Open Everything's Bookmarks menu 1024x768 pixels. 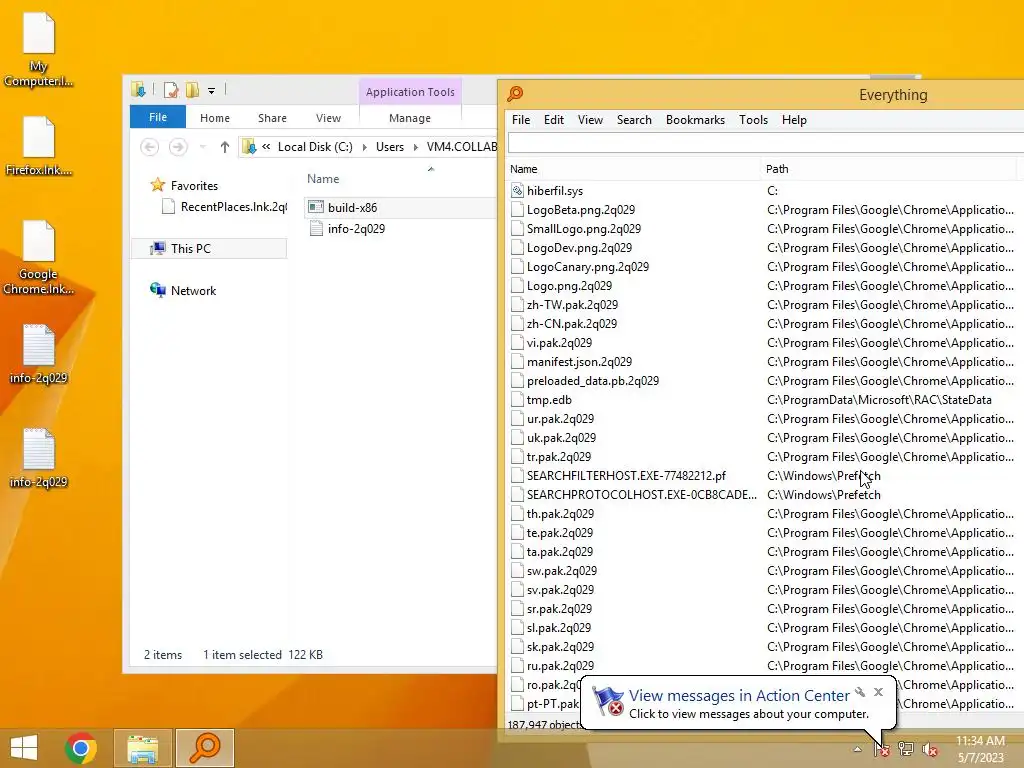696,120
